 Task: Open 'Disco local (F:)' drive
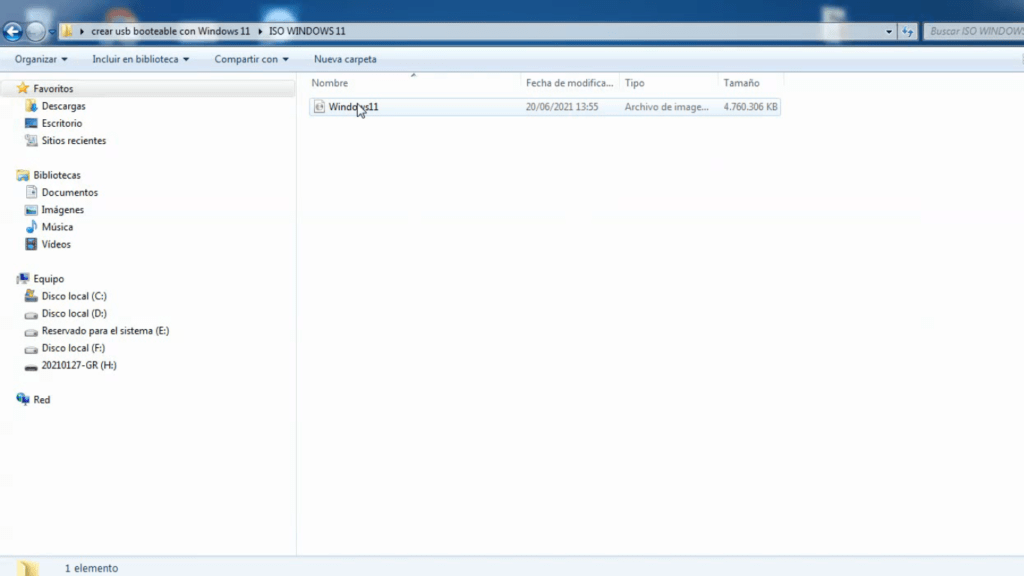[x=73, y=348]
